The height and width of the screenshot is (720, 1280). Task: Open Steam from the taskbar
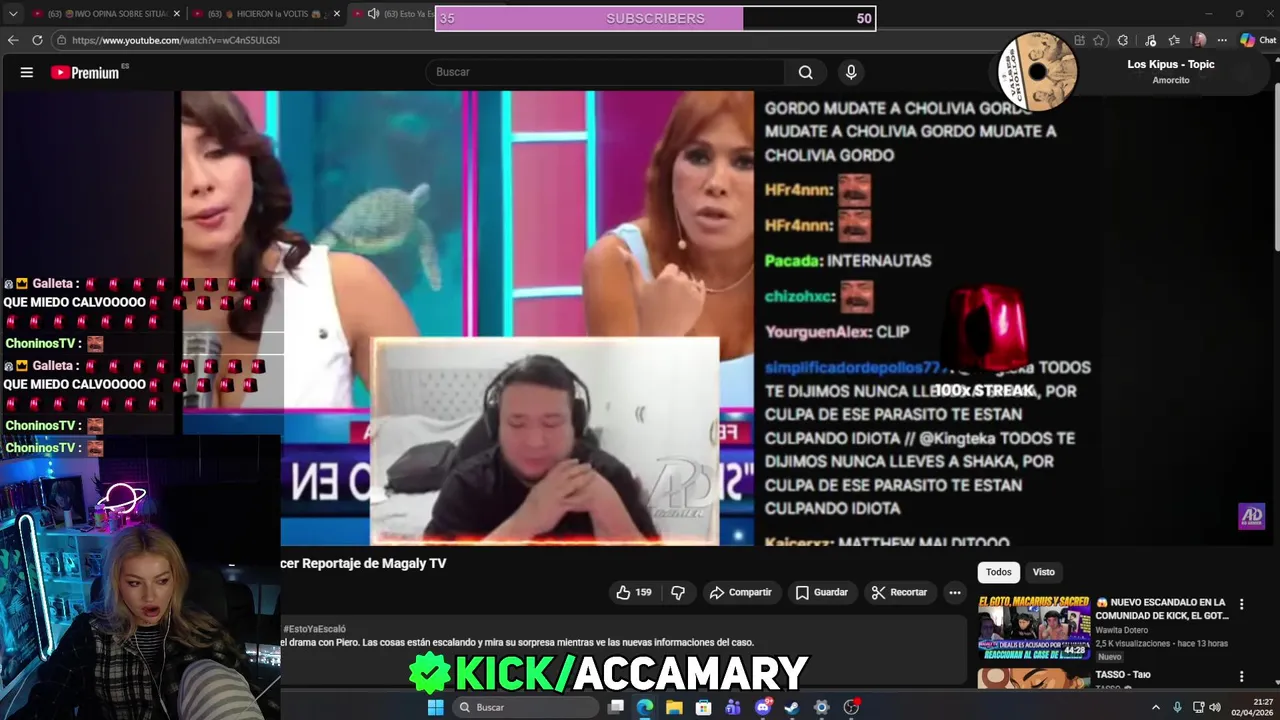(x=792, y=707)
